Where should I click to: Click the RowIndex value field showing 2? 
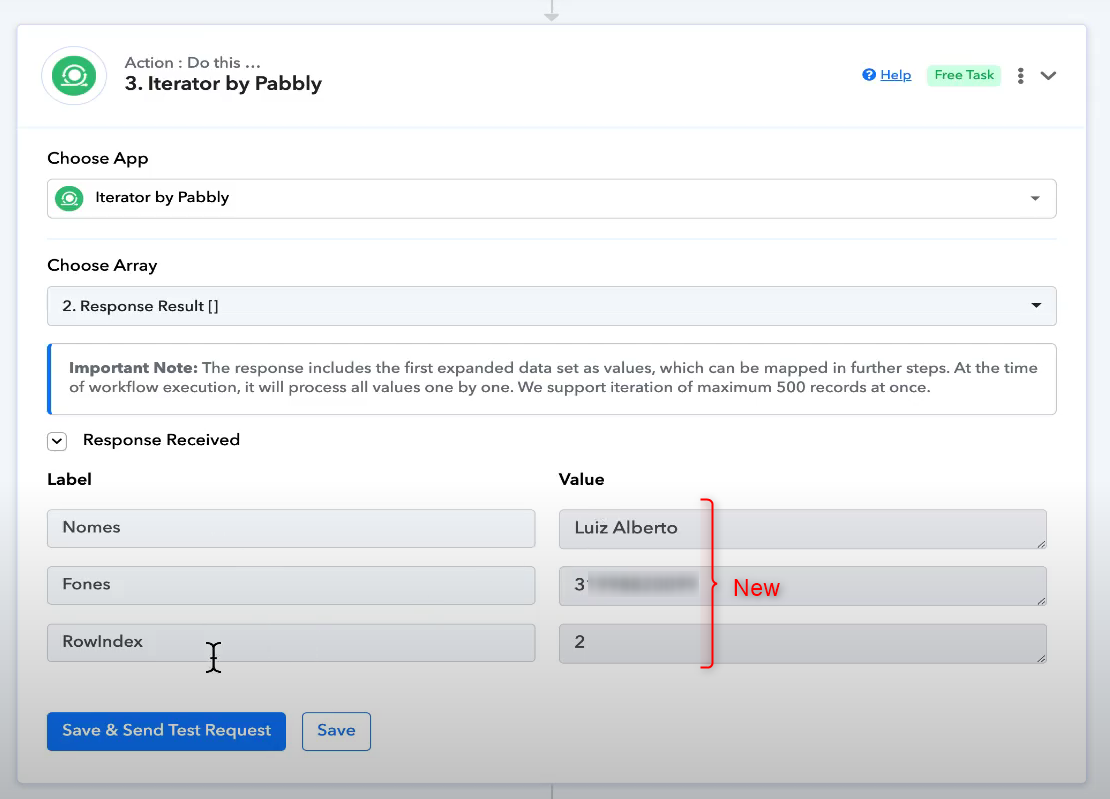point(802,643)
